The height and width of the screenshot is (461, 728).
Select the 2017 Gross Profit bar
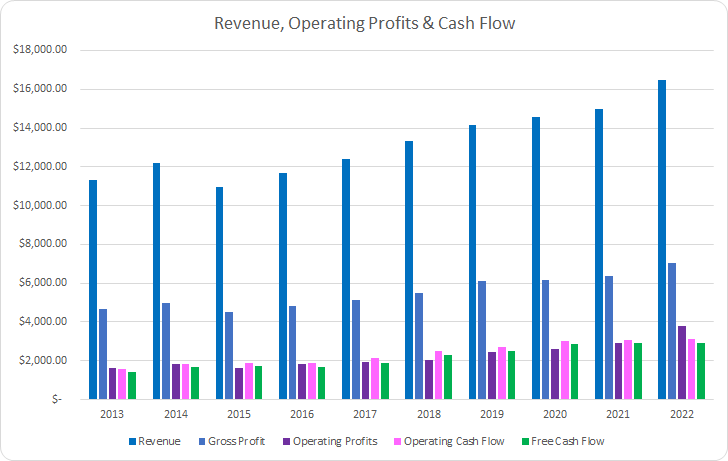click(x=356, y=350)
